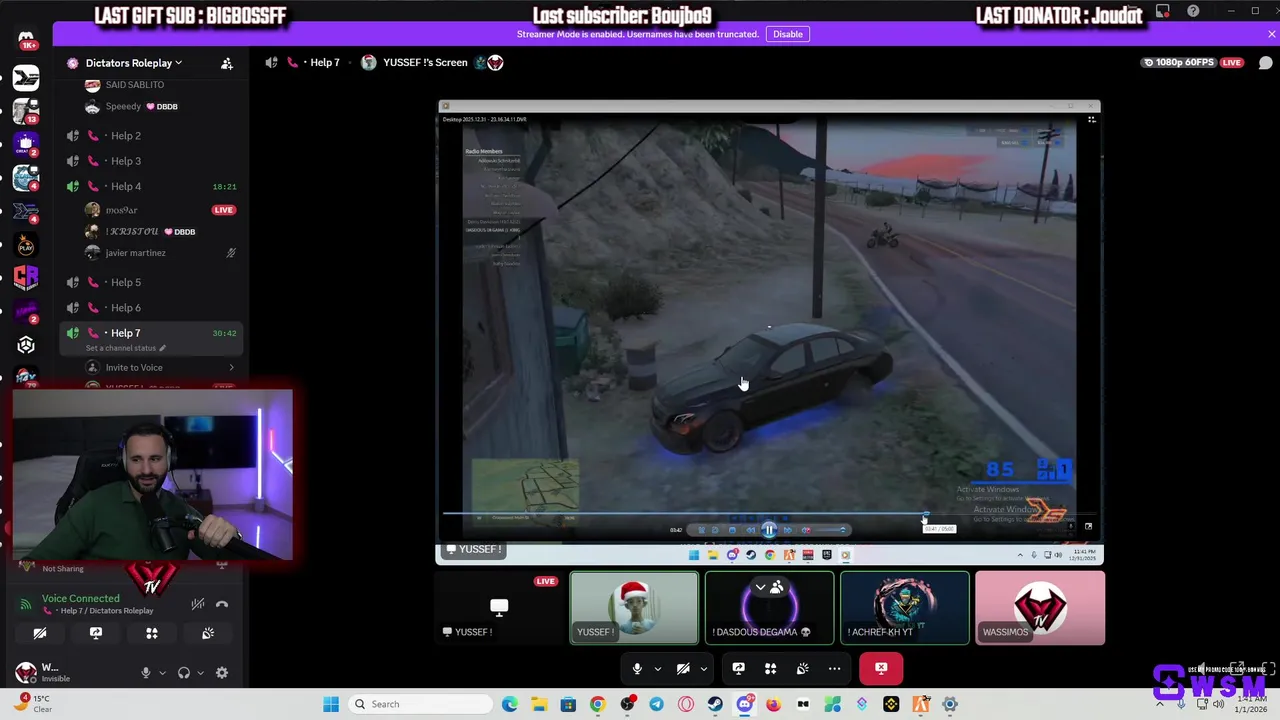Open soundboard from bottom call controls
This screenshot has width=1280, height=720.
pyautogui.click(x=802, y=668)
